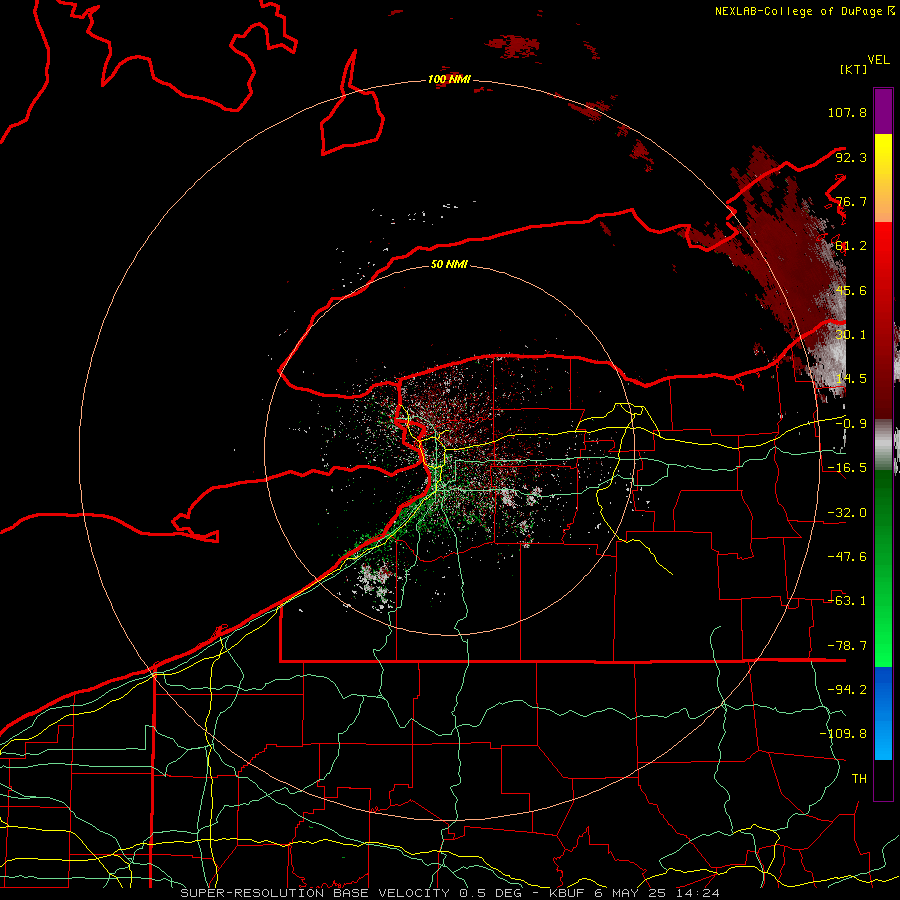Pick the gray segment of the velocity color bar
Image resolution: width=900 pixels, height=900 pixels.
point(883,445)
